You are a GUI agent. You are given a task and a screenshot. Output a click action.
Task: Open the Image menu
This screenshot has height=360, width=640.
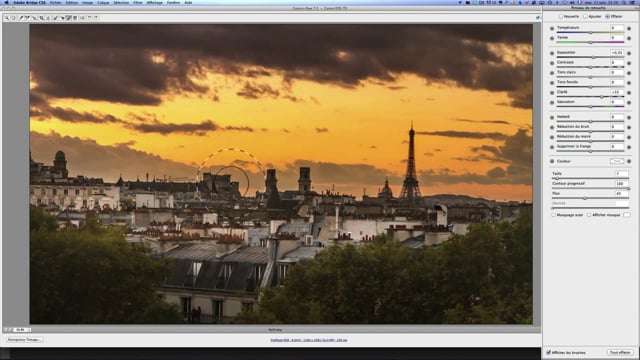[87, 2]
